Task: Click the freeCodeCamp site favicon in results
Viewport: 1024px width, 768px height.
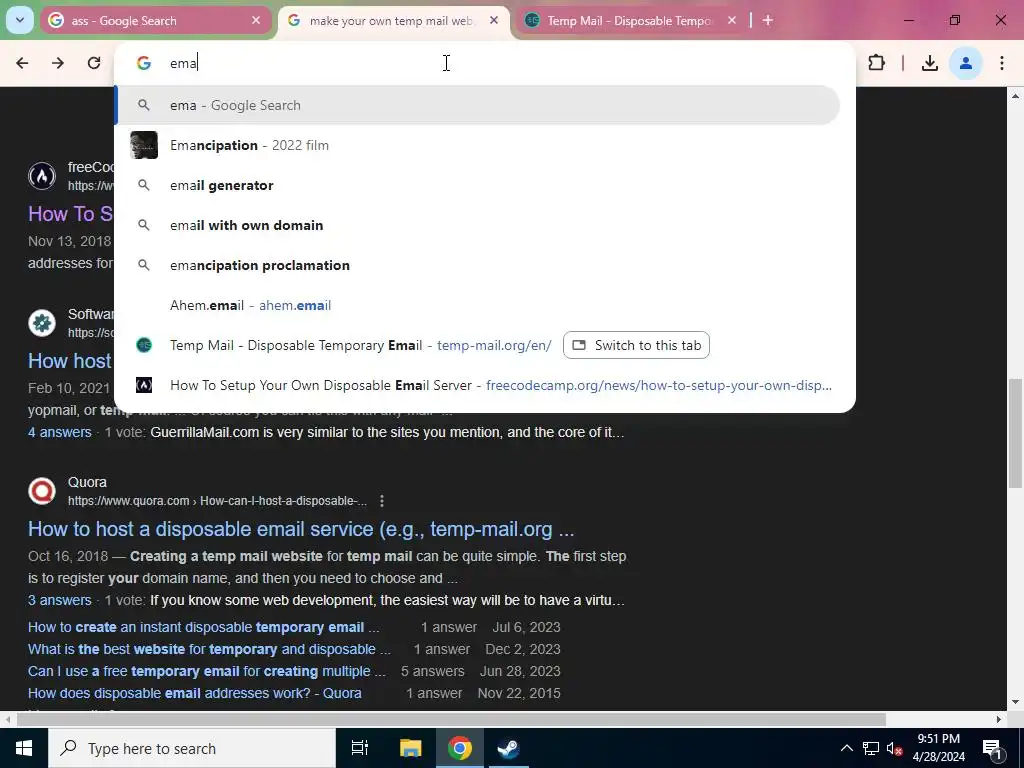Action: click(42, 176)
